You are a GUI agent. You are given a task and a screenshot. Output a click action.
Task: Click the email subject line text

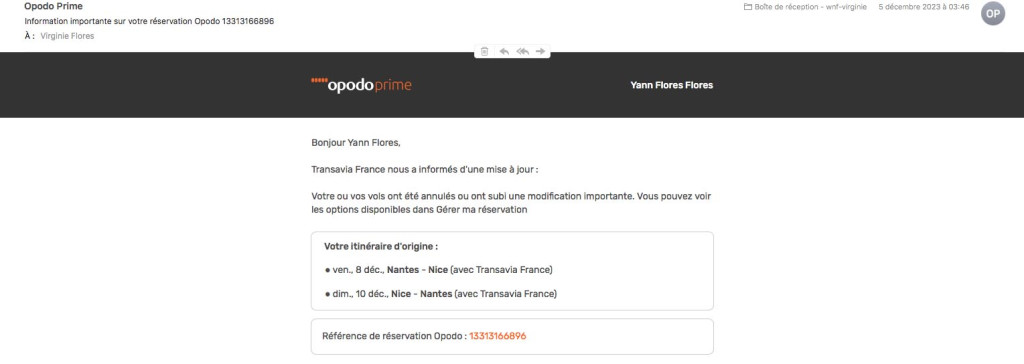(149, 21)
